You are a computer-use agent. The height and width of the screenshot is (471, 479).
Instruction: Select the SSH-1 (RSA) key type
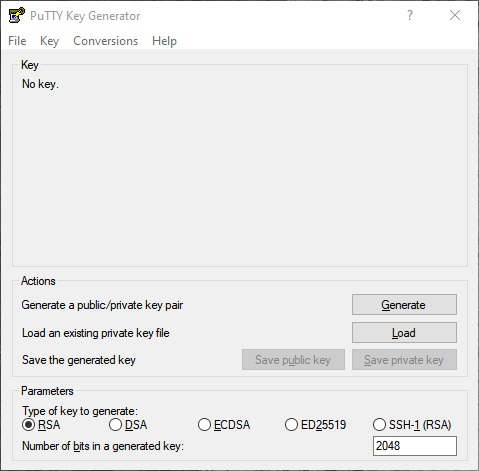(412, 425)
